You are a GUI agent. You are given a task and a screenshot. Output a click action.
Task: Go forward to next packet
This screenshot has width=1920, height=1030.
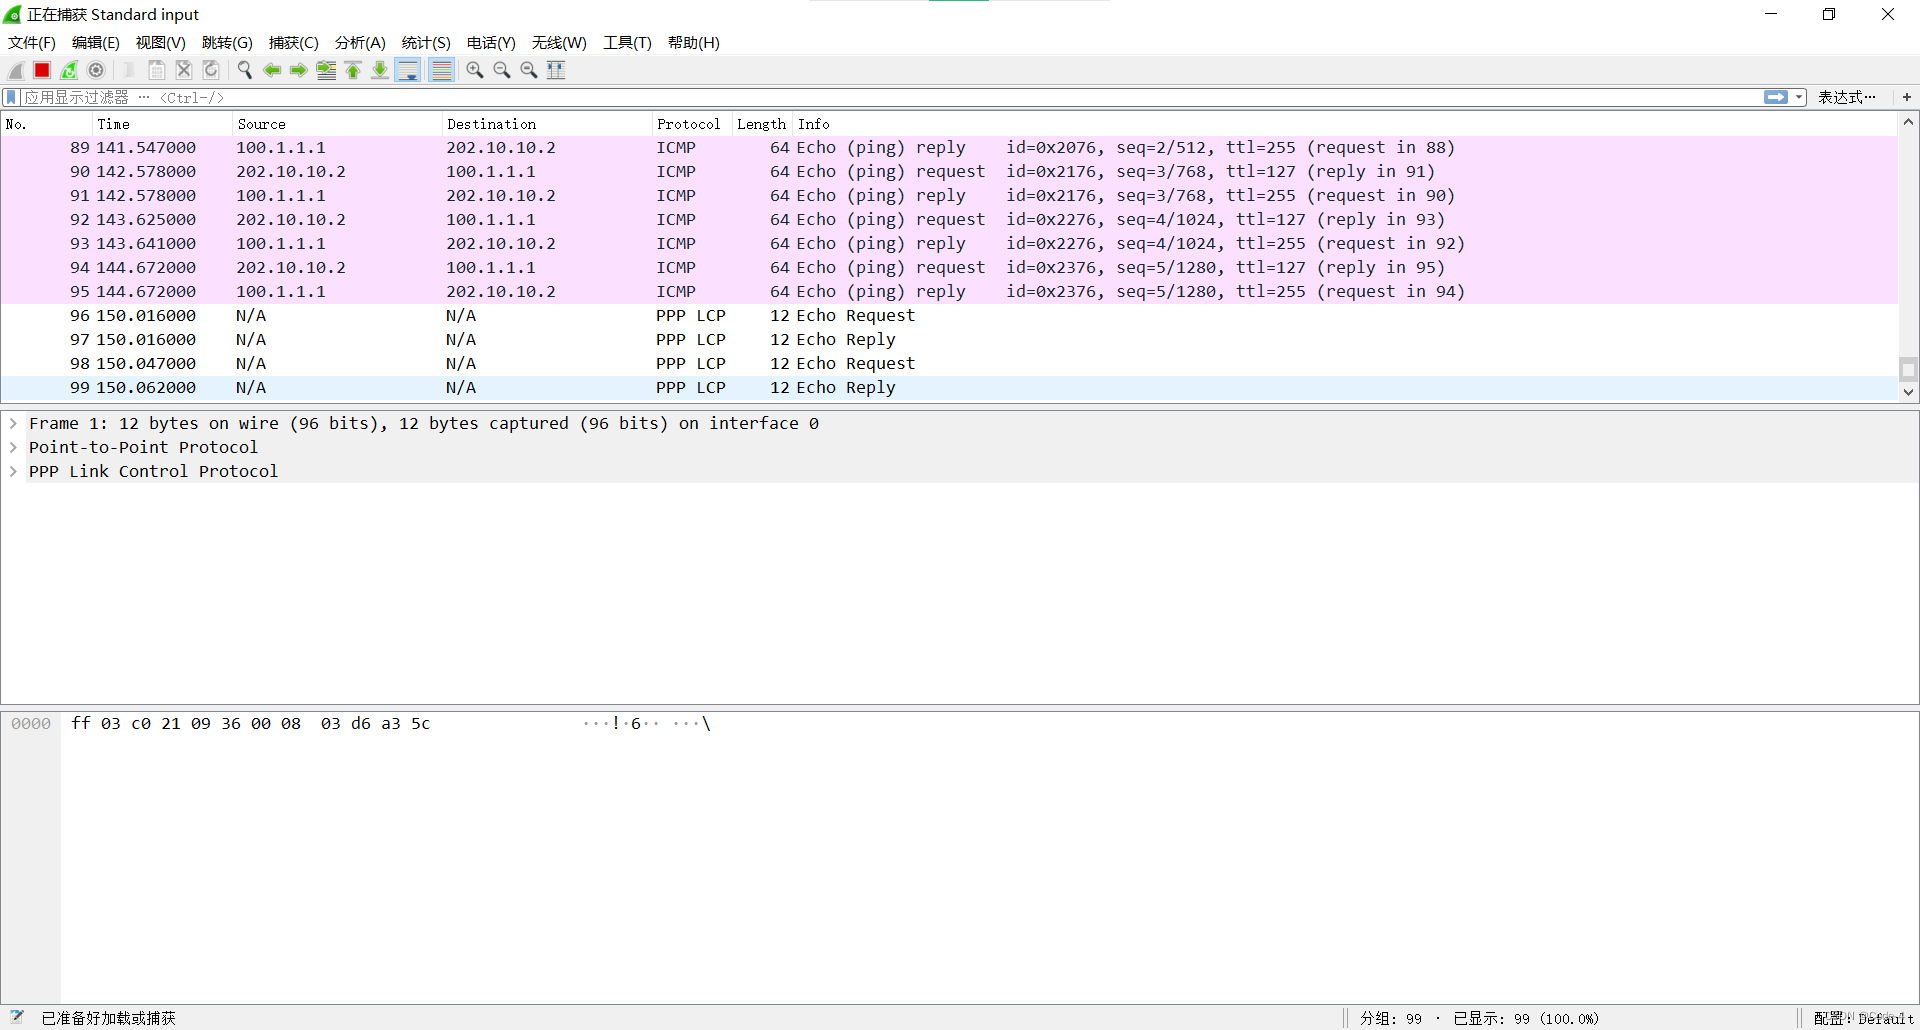(299, 70)
